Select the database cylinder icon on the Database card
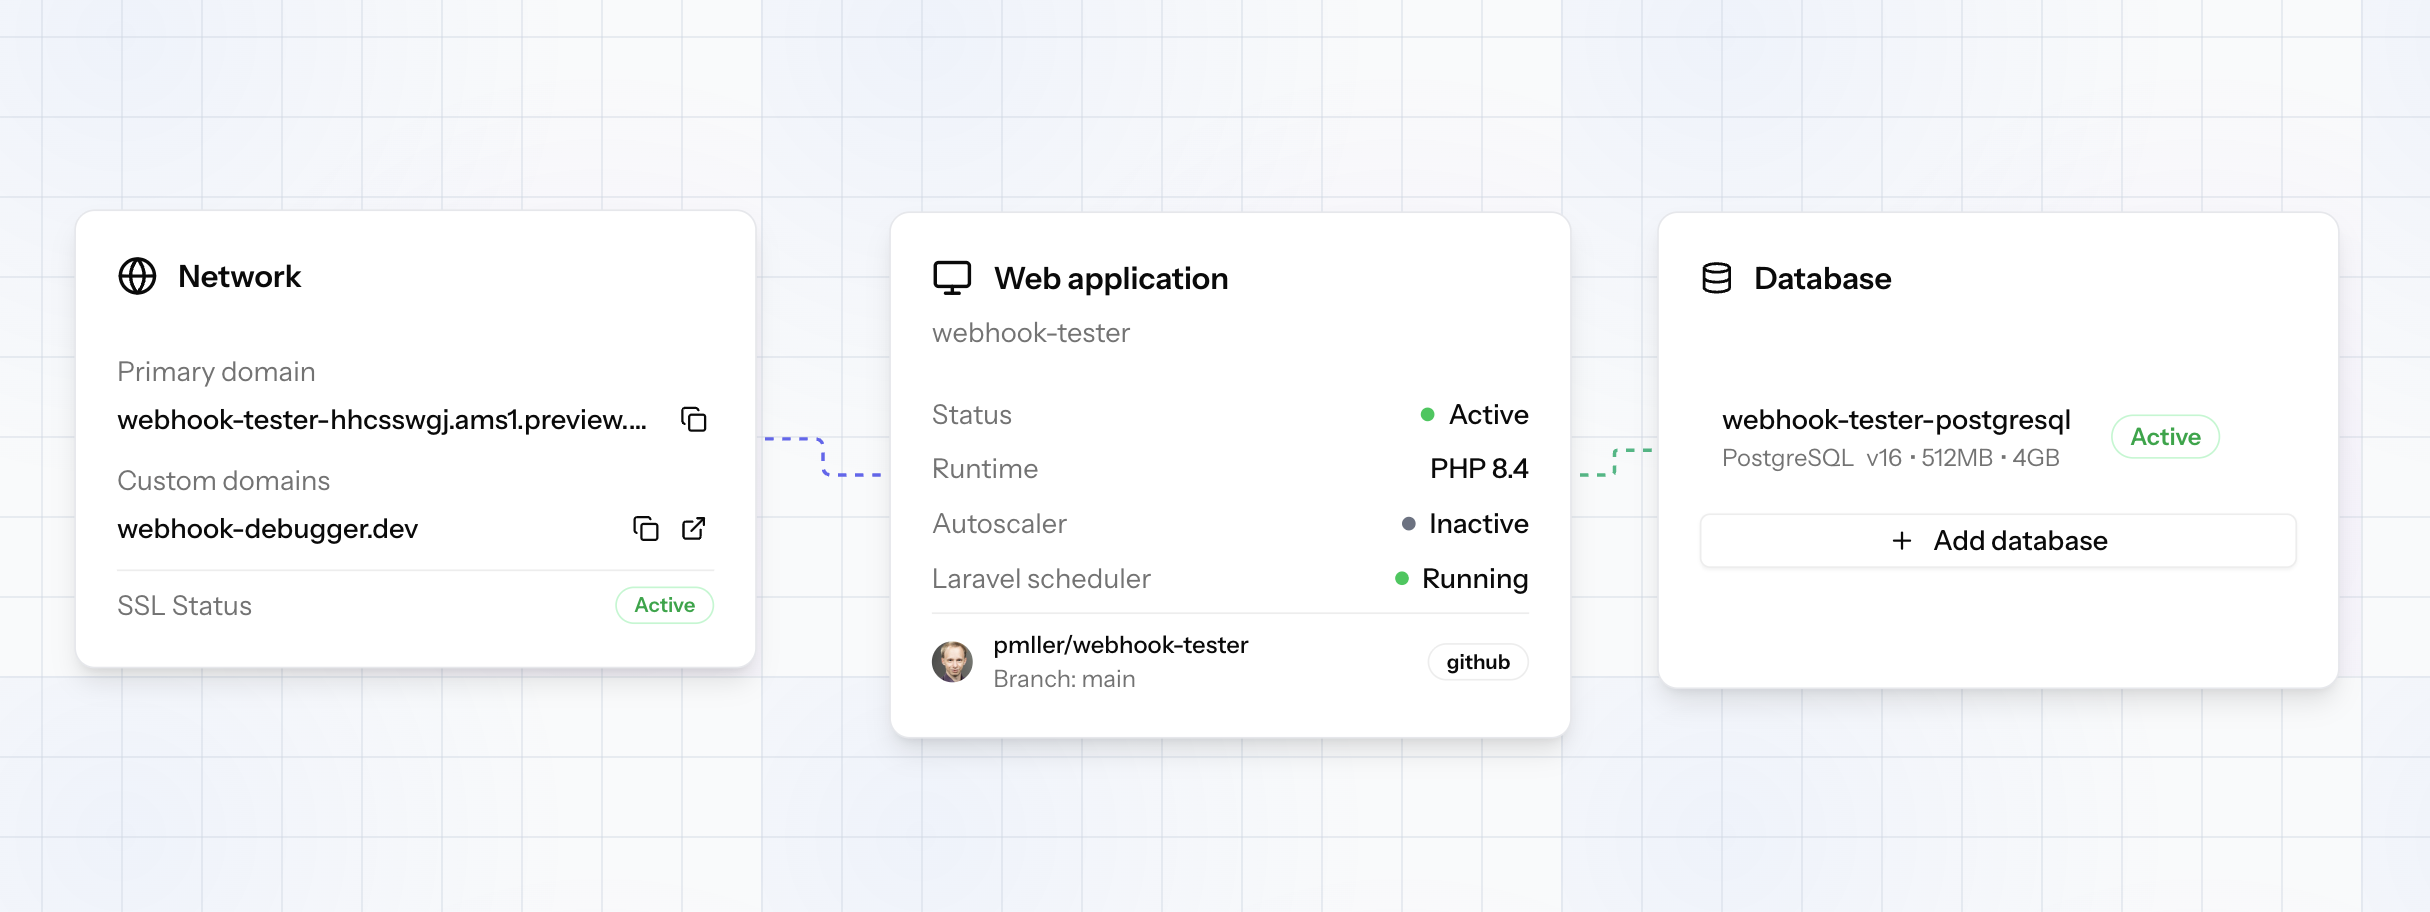Screen dimensions: 2430x912 pyautogui.click(x=1716, y=278)
